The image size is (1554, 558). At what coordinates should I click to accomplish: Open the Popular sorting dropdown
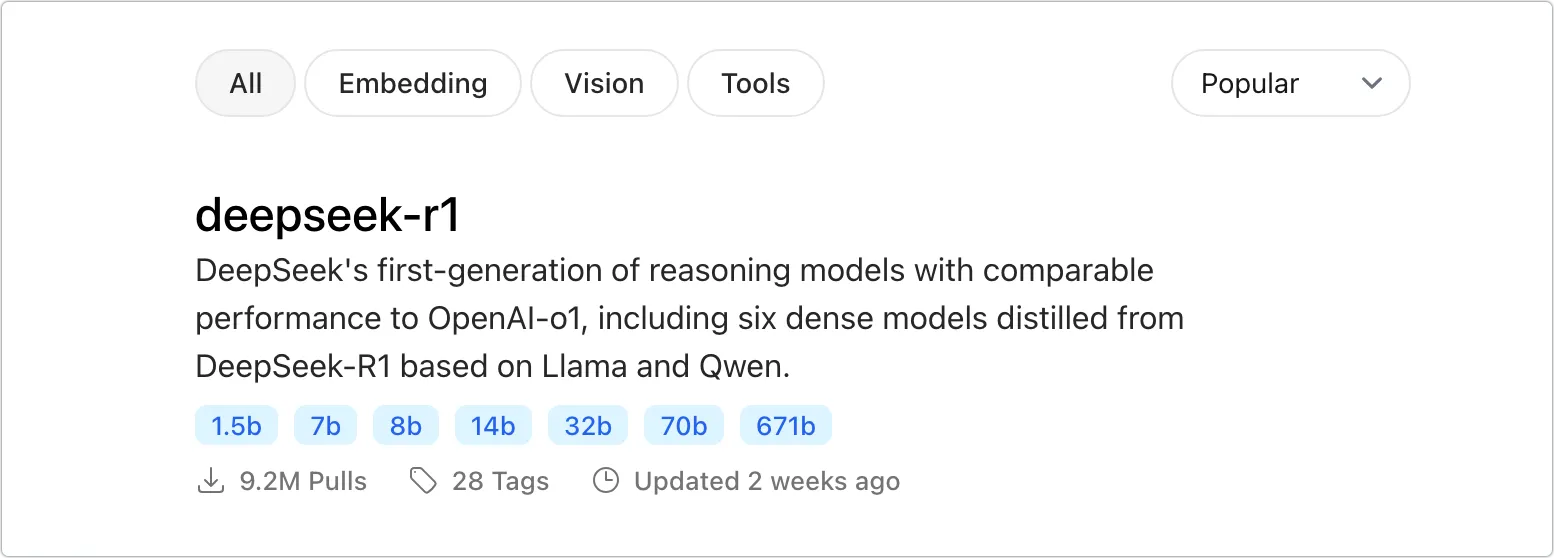(x=1290, y=84)
